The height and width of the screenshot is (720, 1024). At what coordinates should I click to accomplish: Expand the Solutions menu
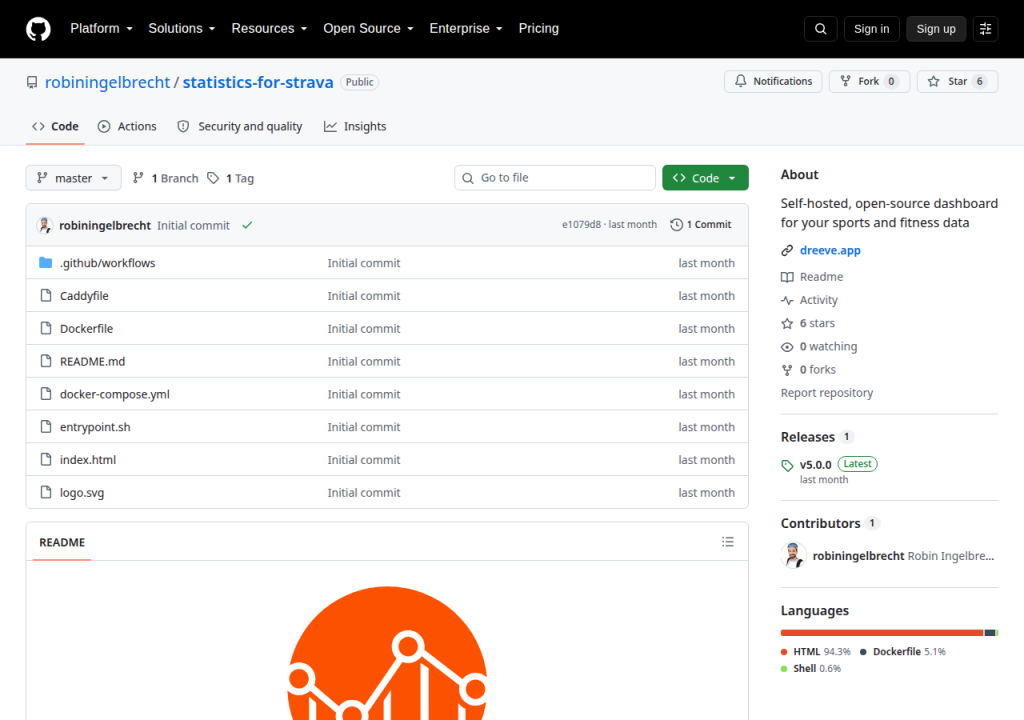pyautogui.click(x=182, y=29)
